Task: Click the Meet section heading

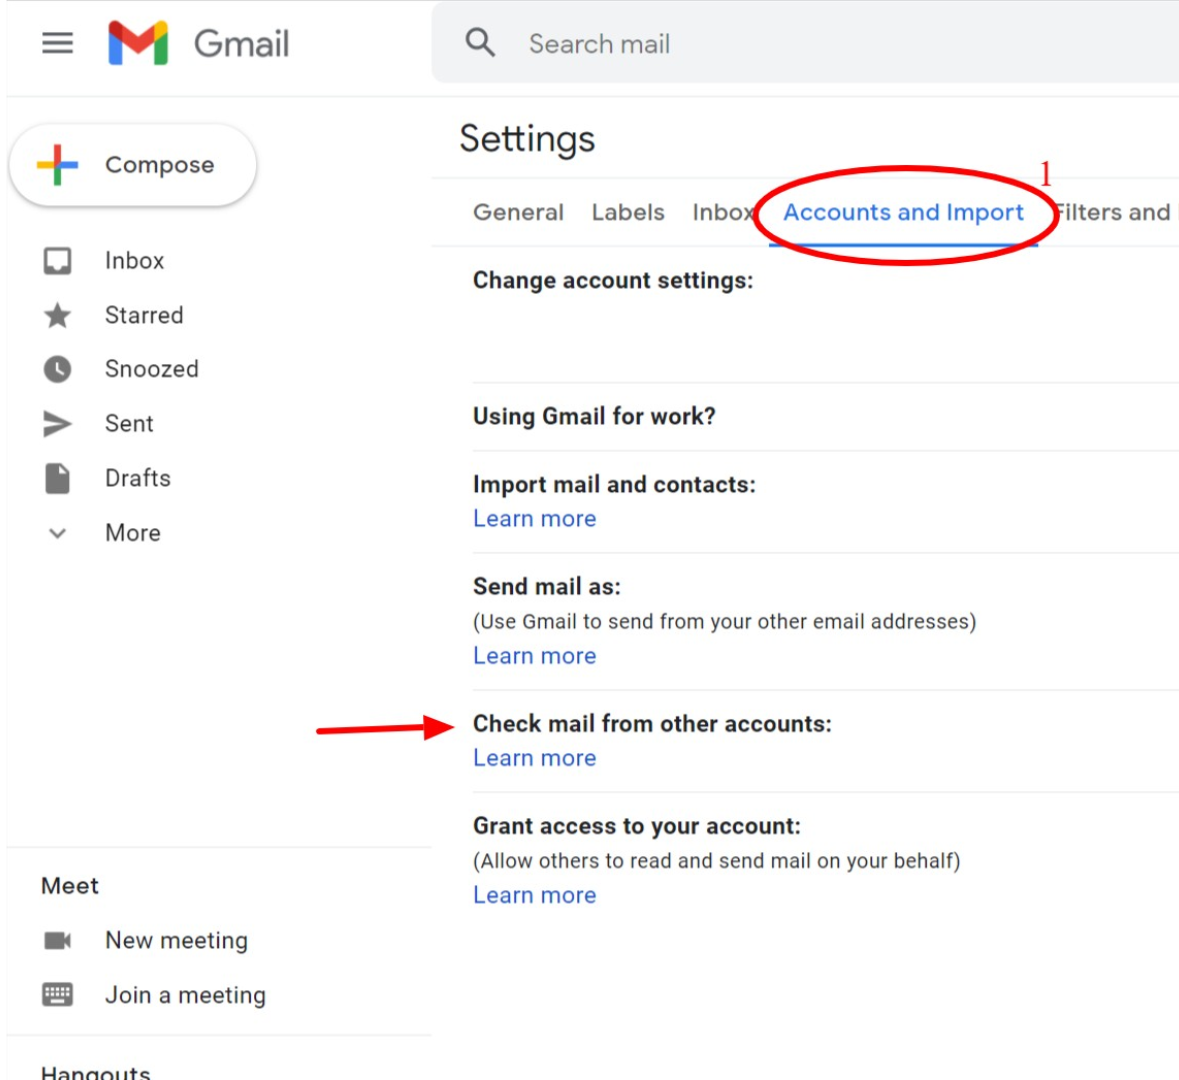Action: pyautogui.click(x=69, y=886)
